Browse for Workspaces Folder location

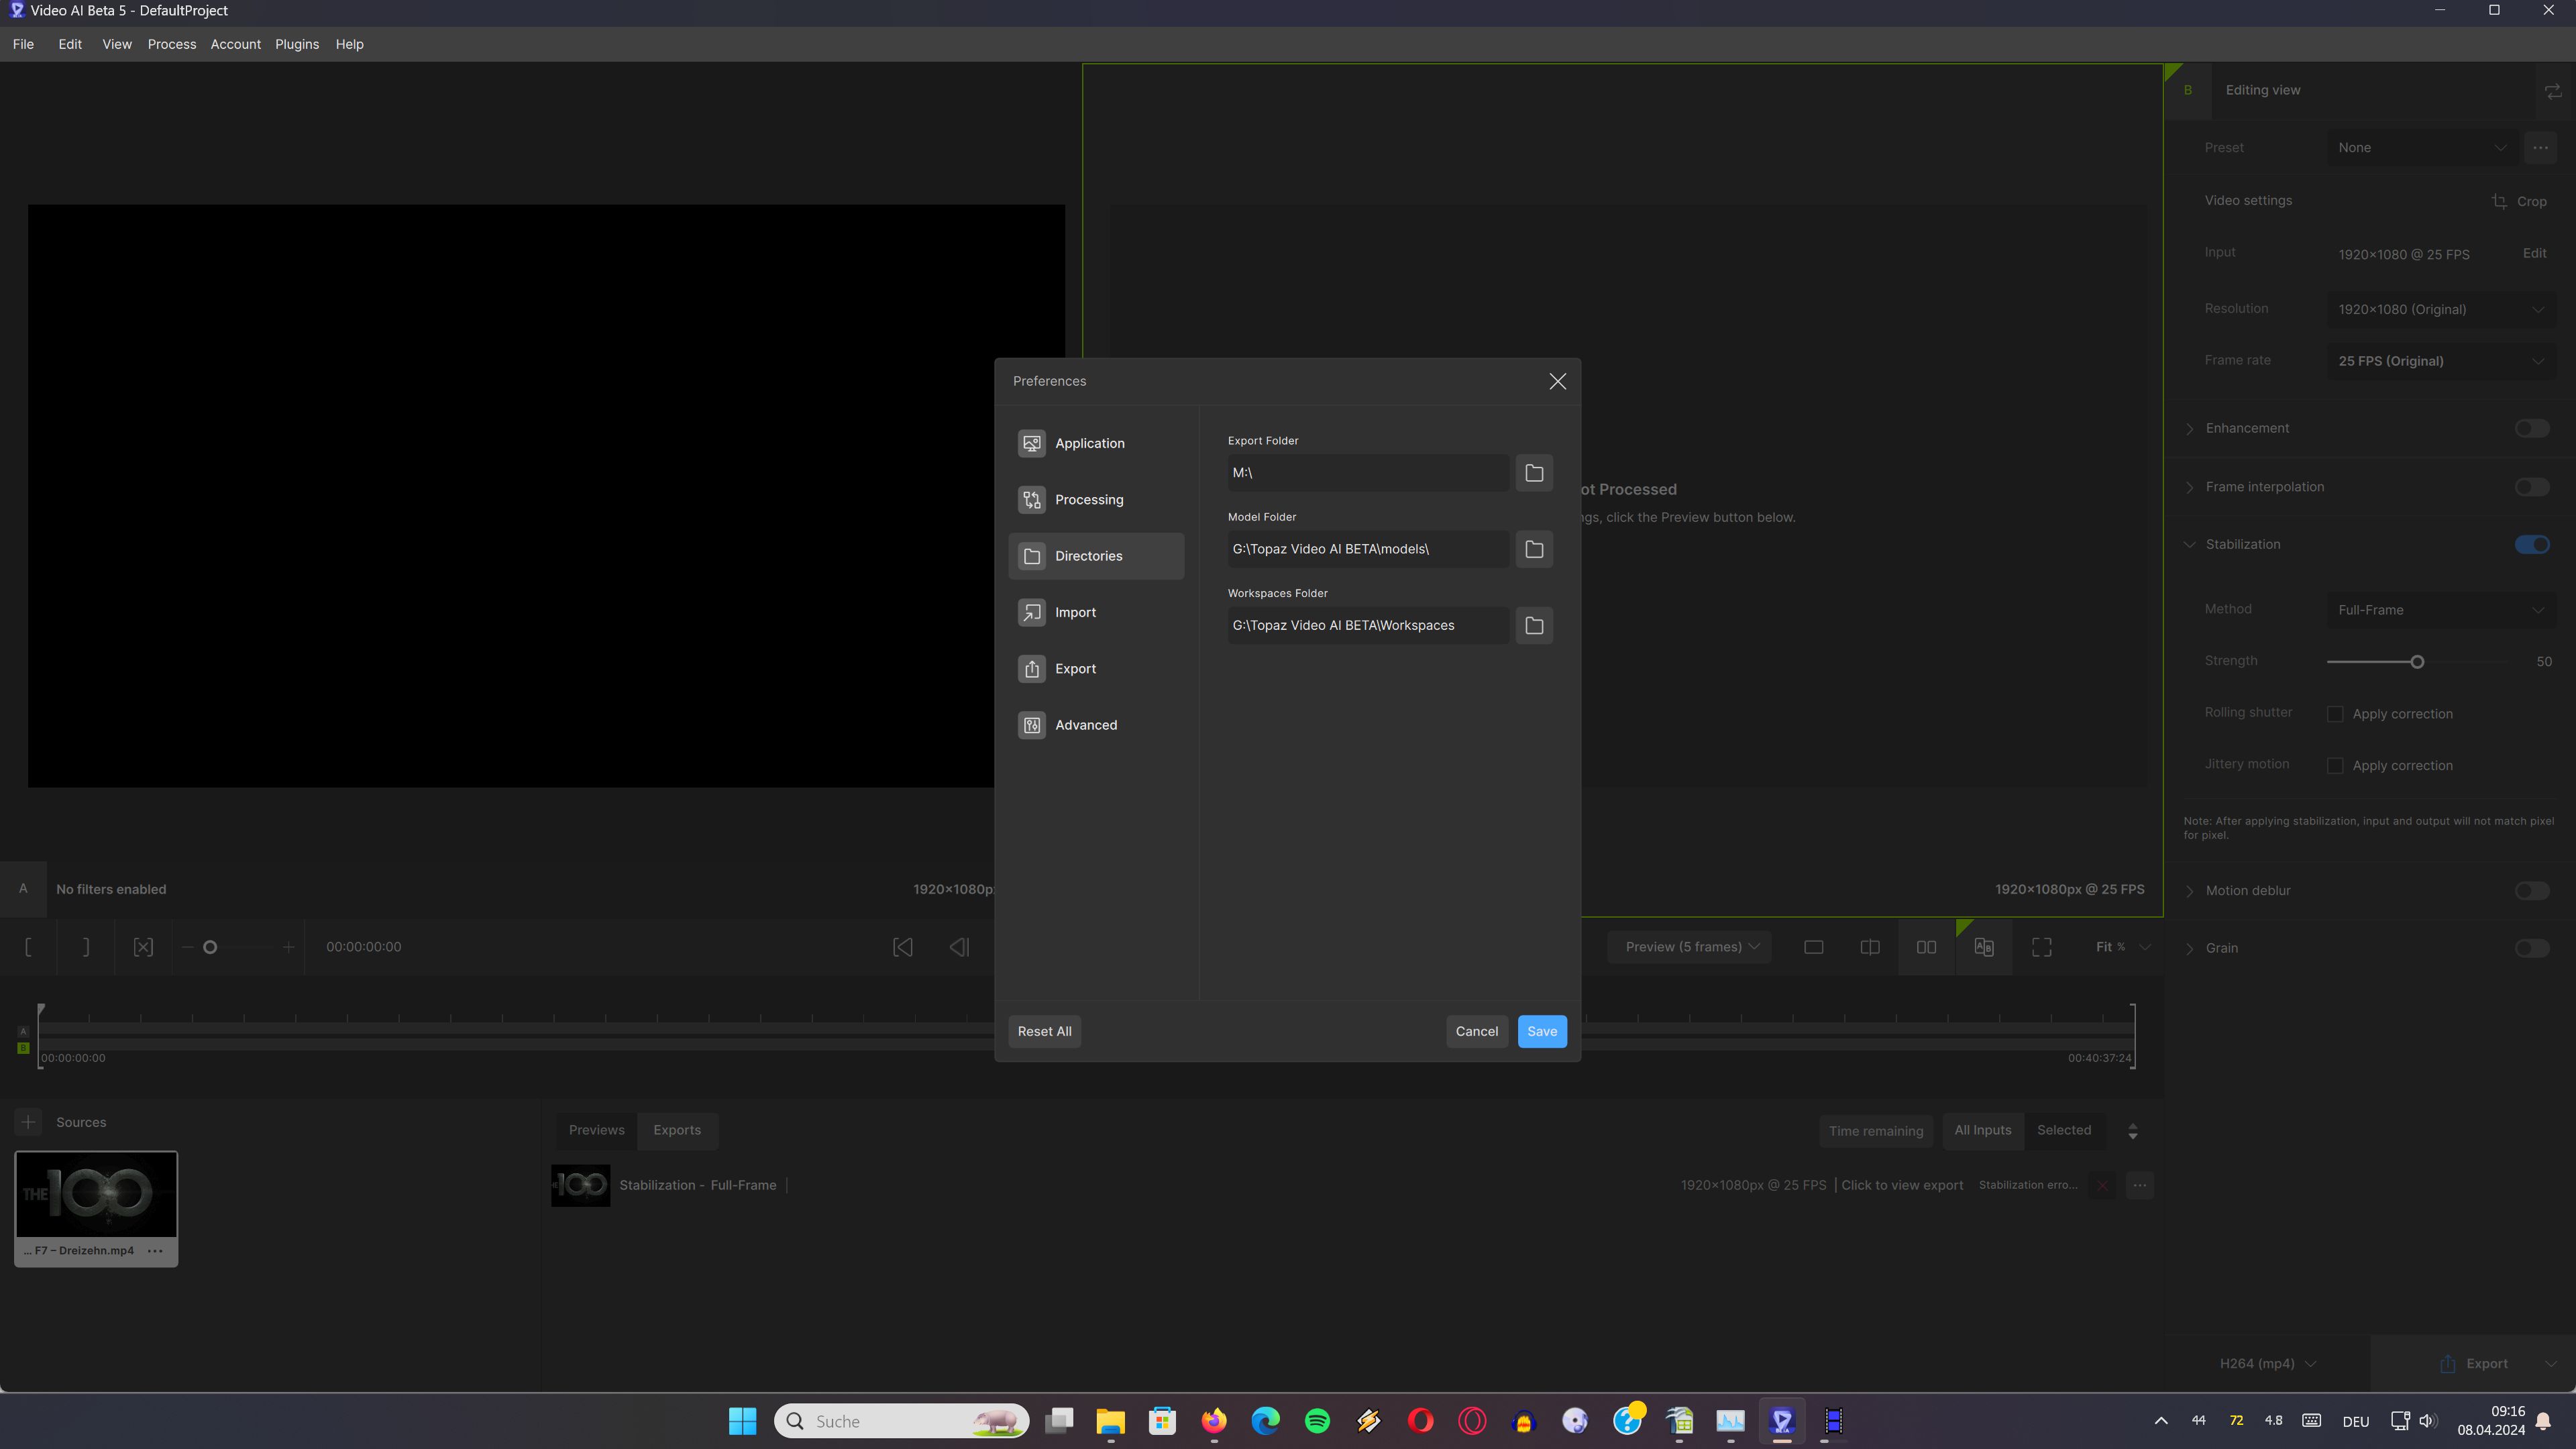[x=1534, y=626]
